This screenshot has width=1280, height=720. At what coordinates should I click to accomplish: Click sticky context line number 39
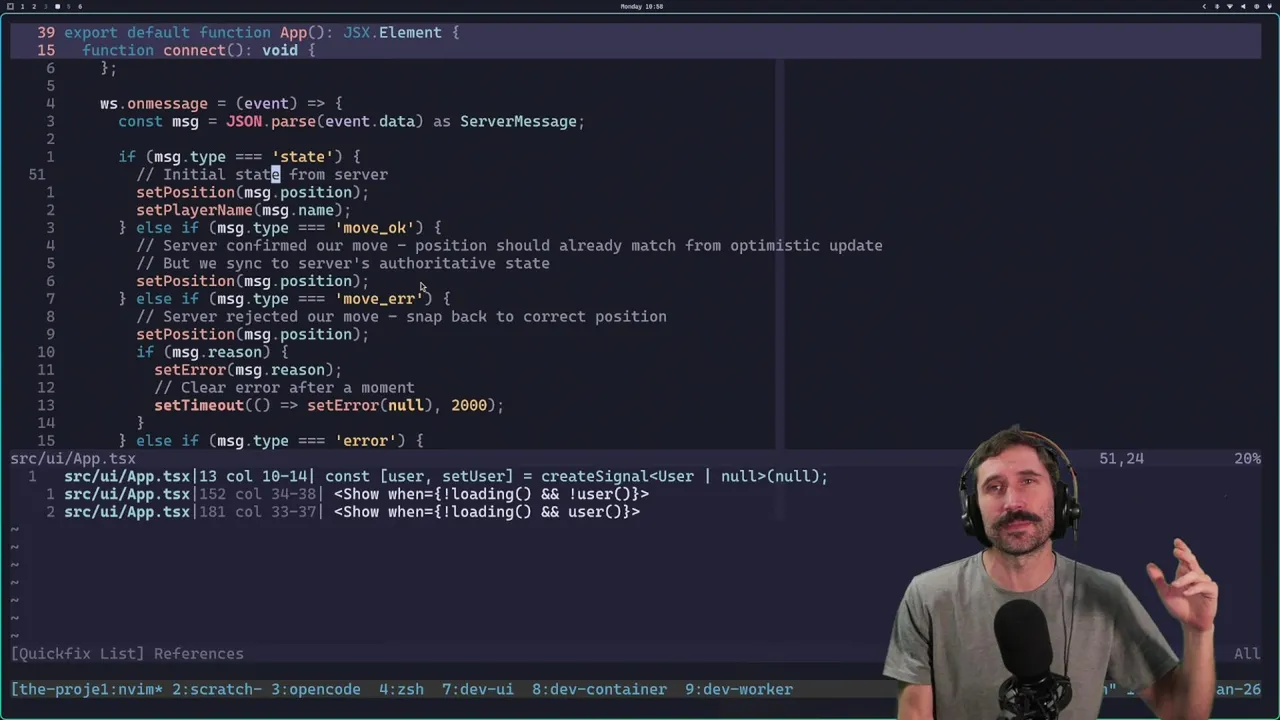pos(46,32)
